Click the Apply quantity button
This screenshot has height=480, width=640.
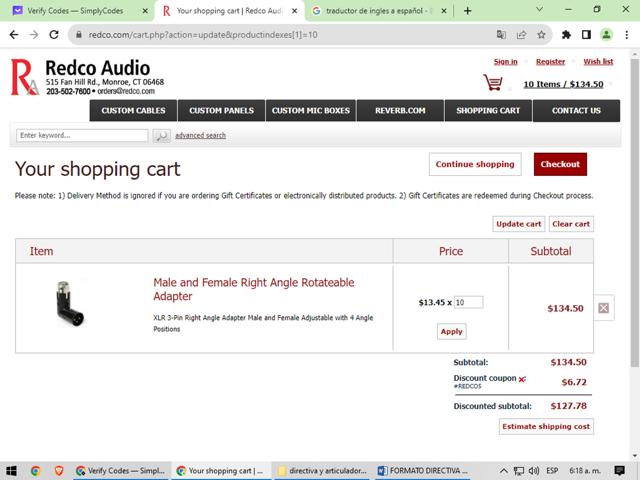tap(451, 331)
